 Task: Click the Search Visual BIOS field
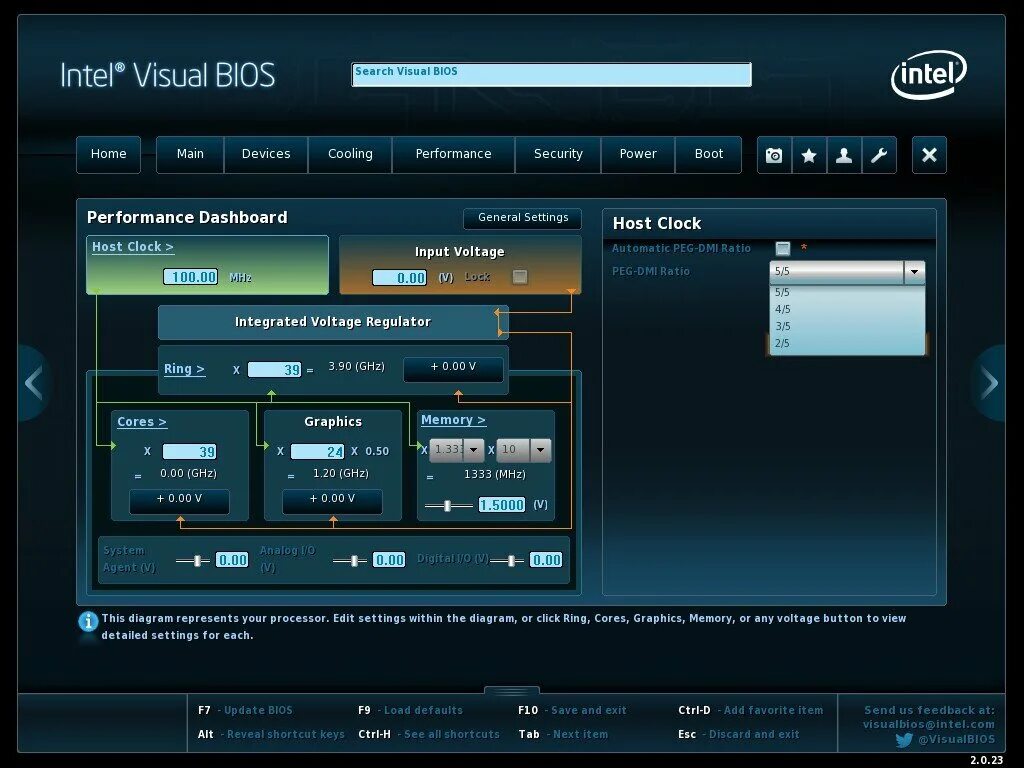[x=551, y=74]
